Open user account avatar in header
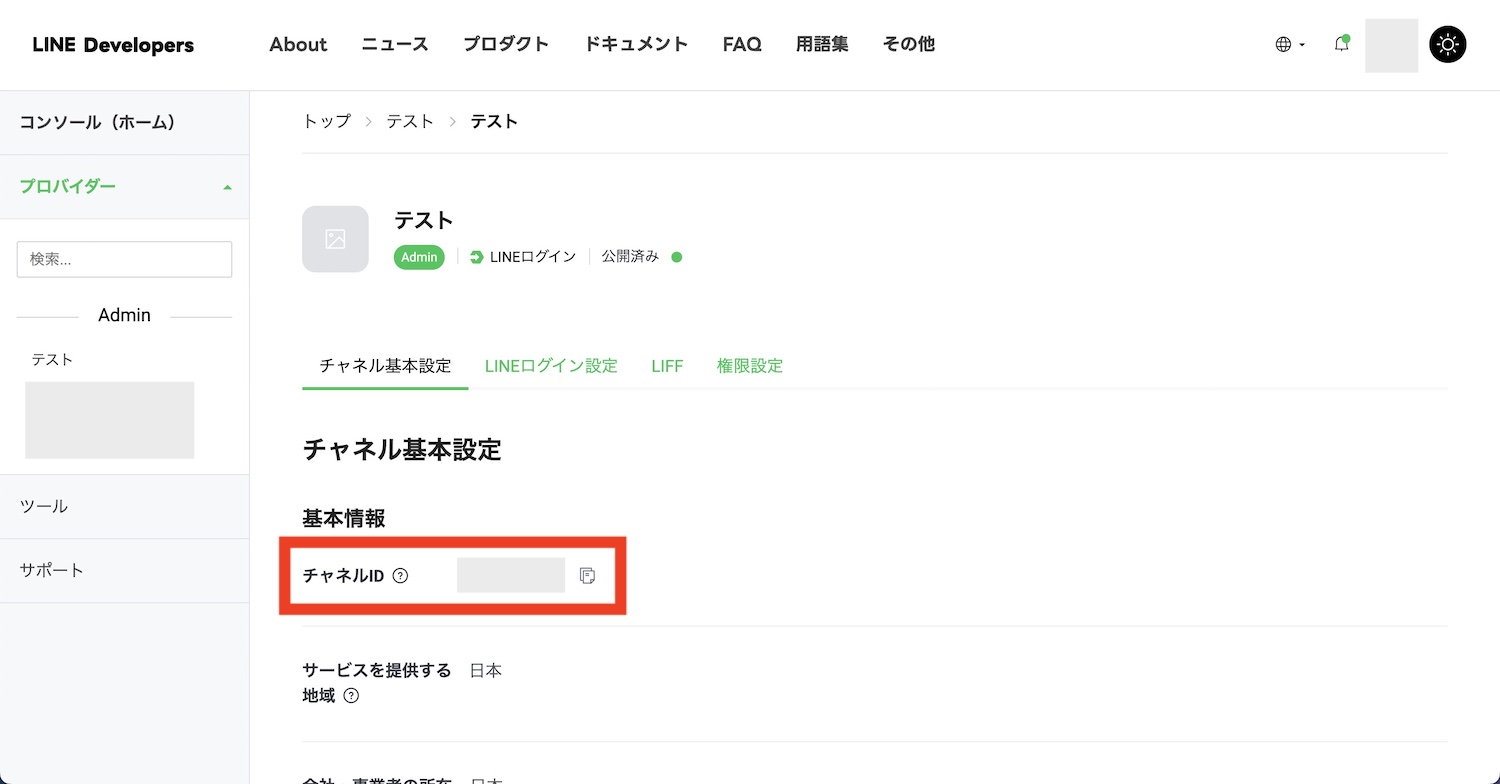 click(1391, 45)
